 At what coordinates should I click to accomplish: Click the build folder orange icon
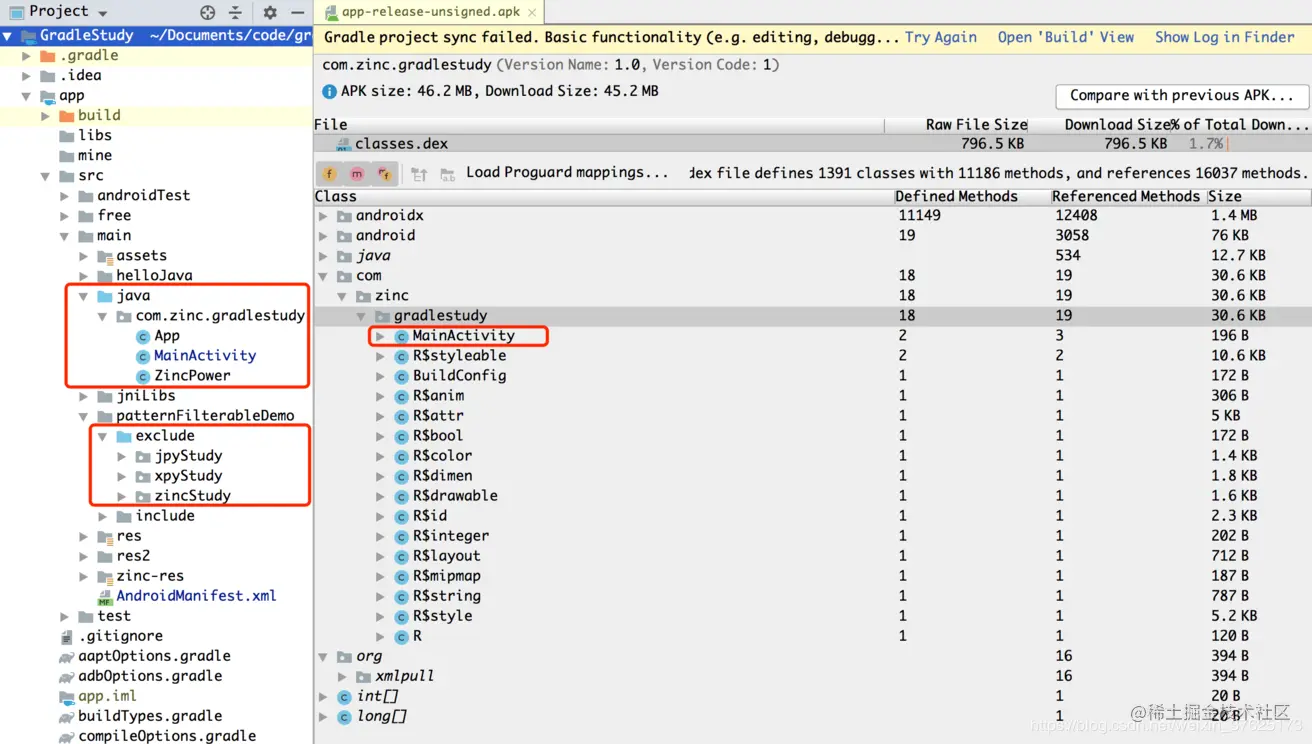point(67,116)
